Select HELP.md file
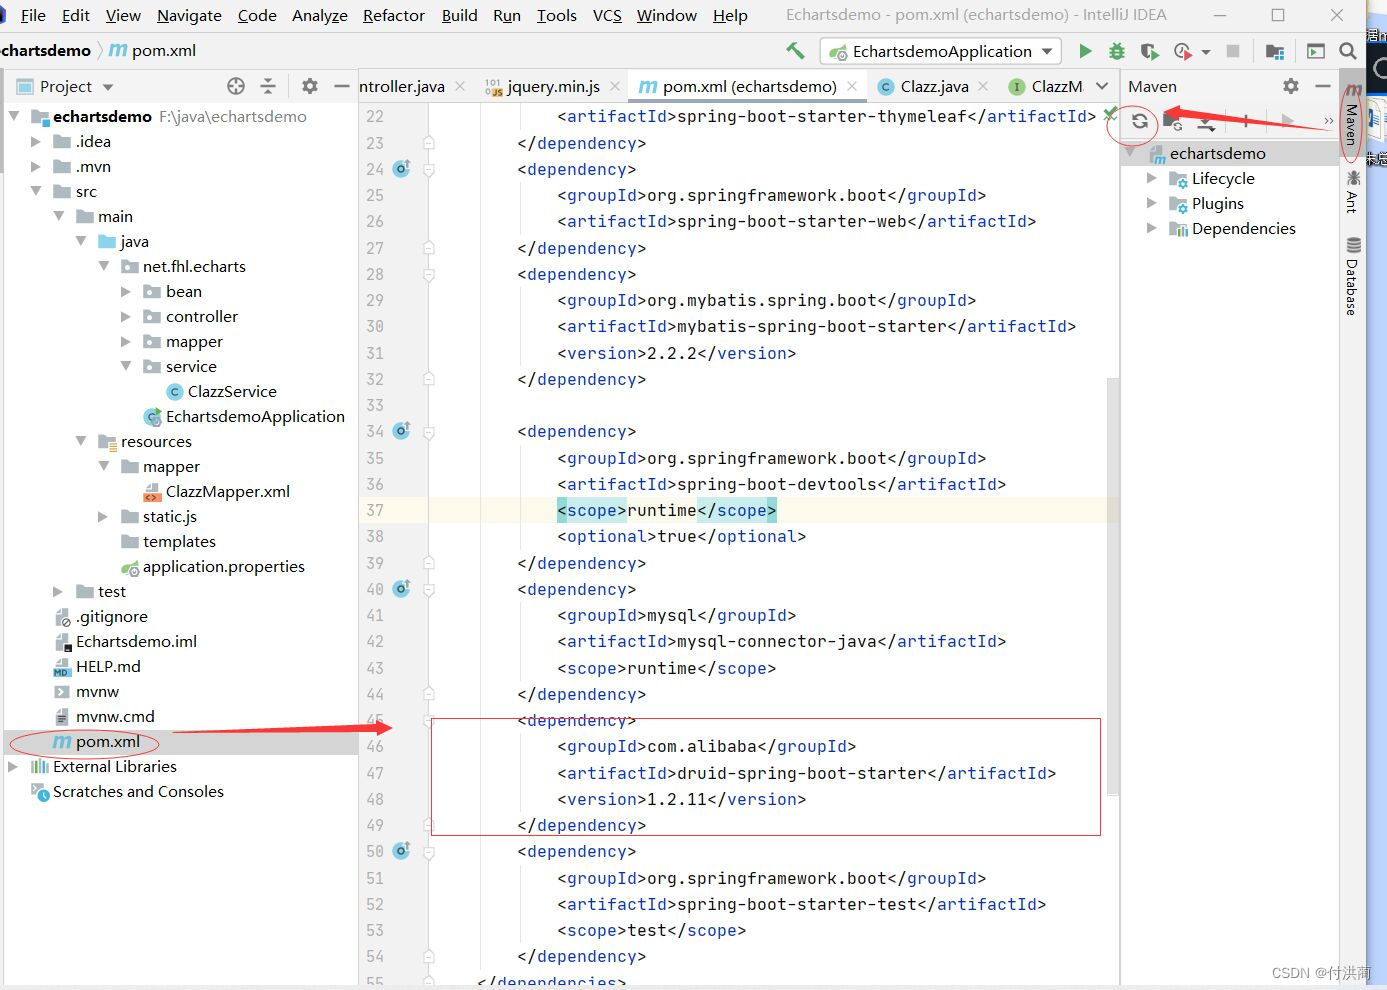 tap(97, 666)
